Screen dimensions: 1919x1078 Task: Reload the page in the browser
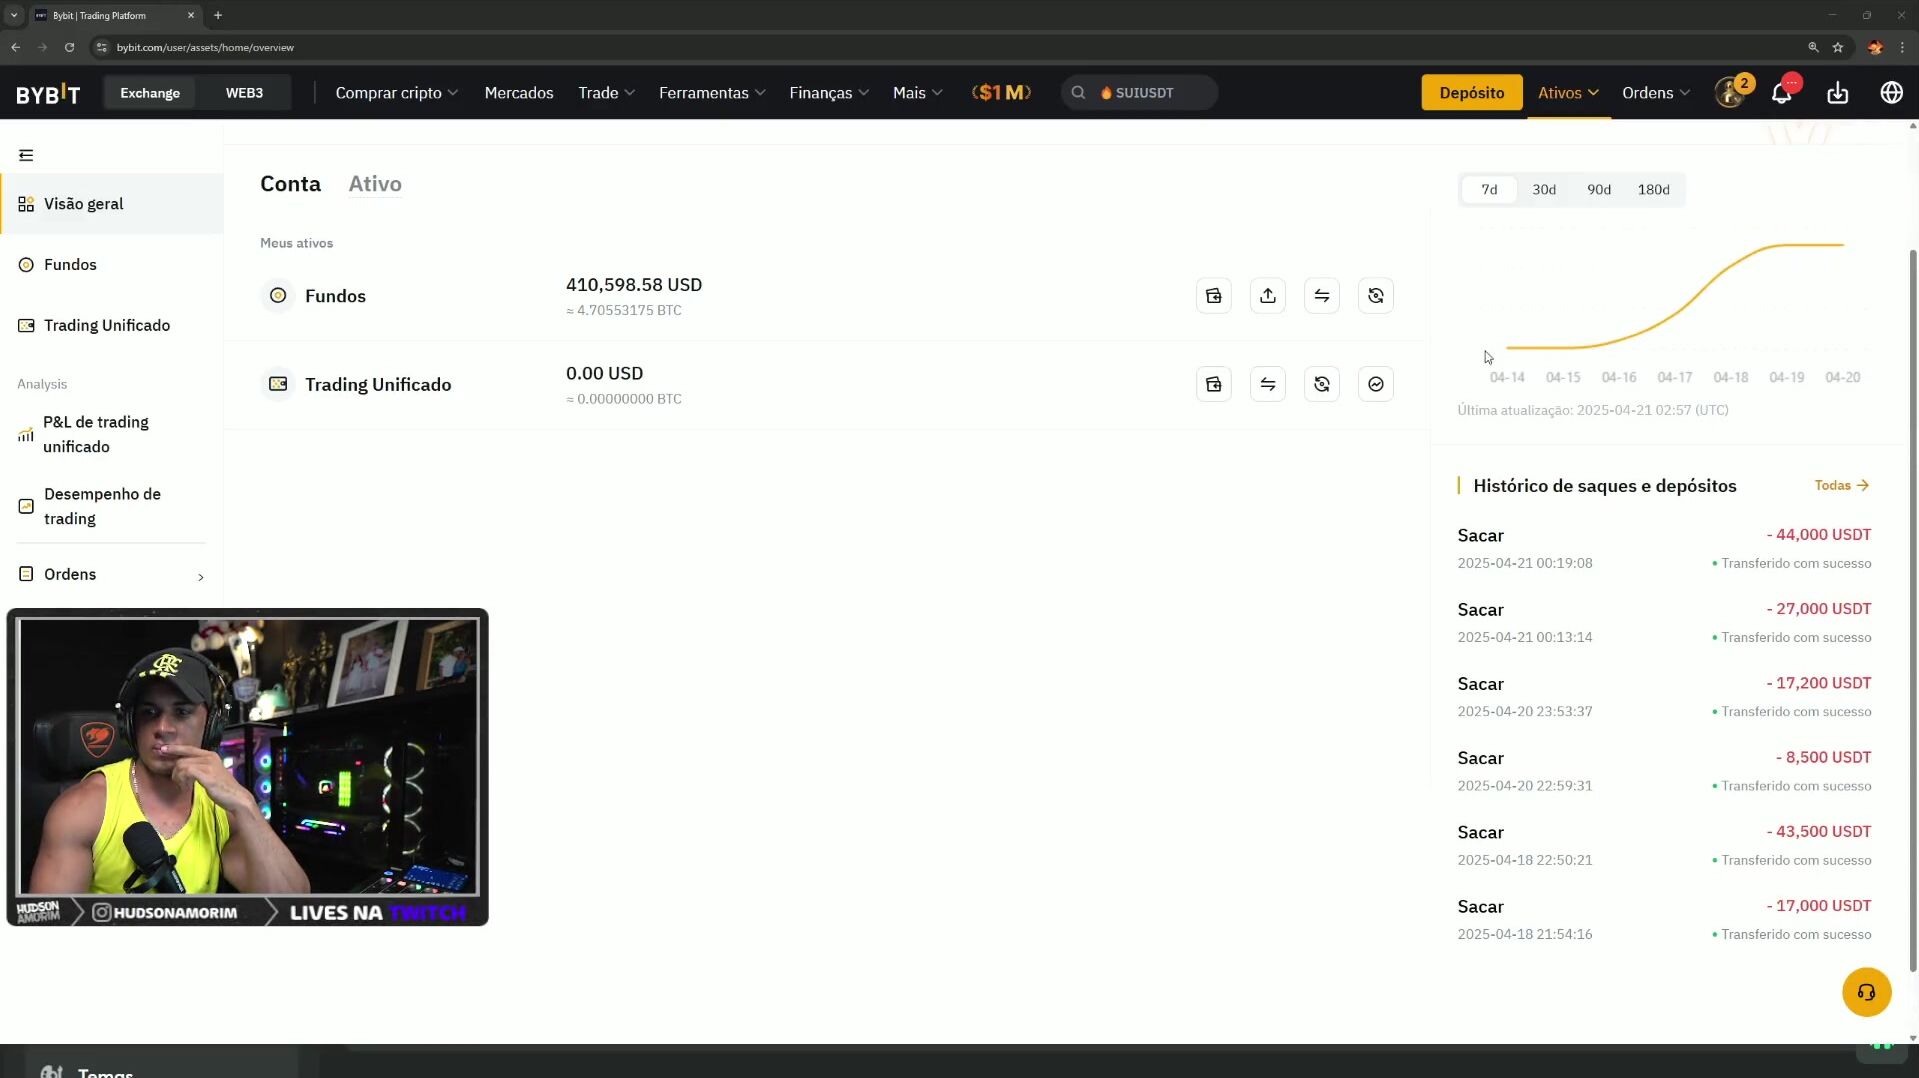pos(69,47)
